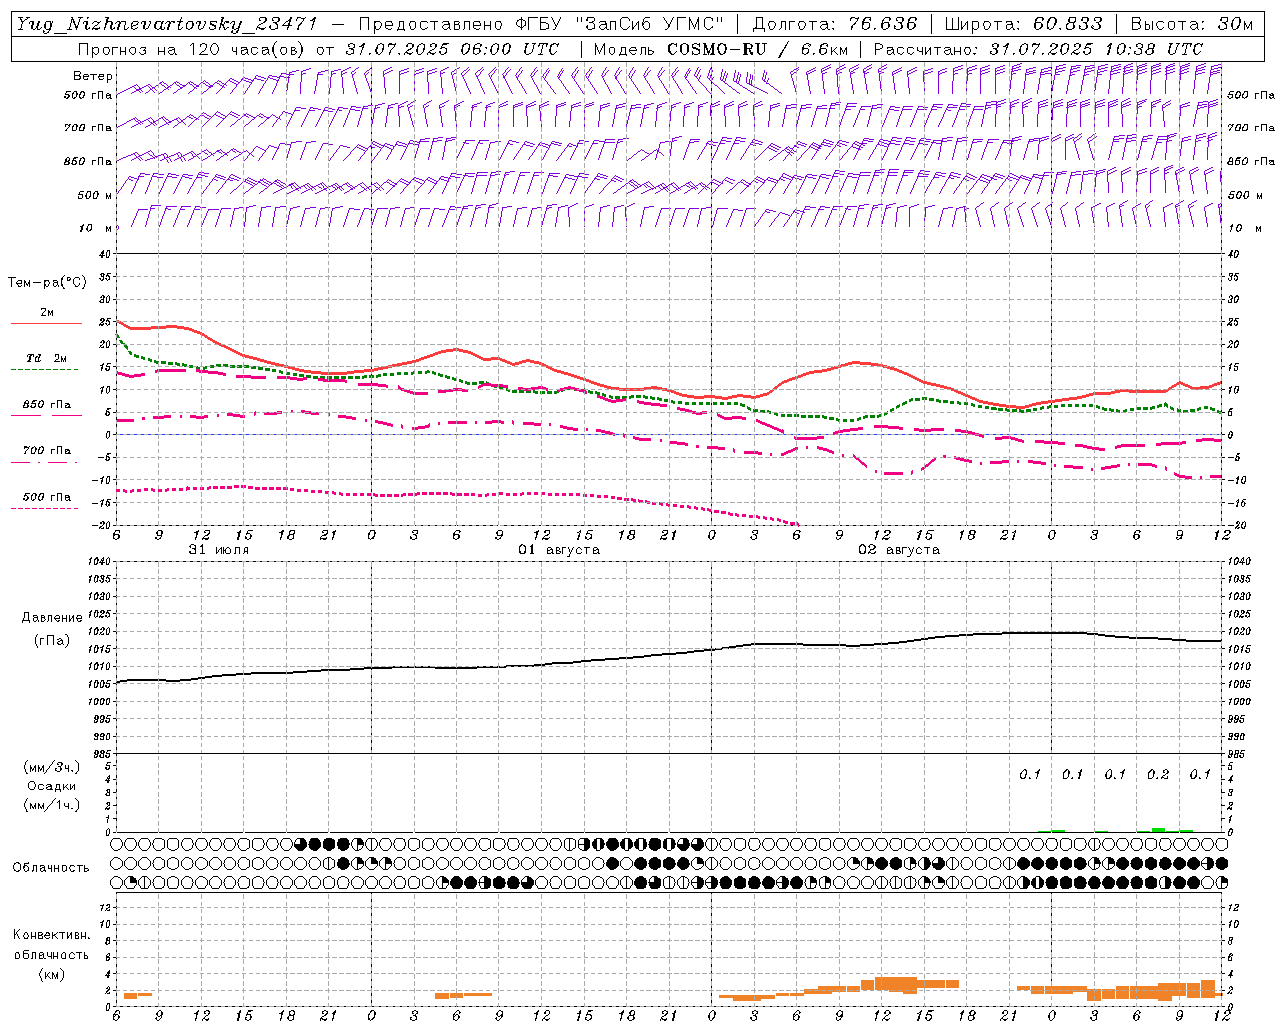Click the Тем-ра(°C) axis title
This screenshot has height=1024, width=1280.
coord(47,283)
